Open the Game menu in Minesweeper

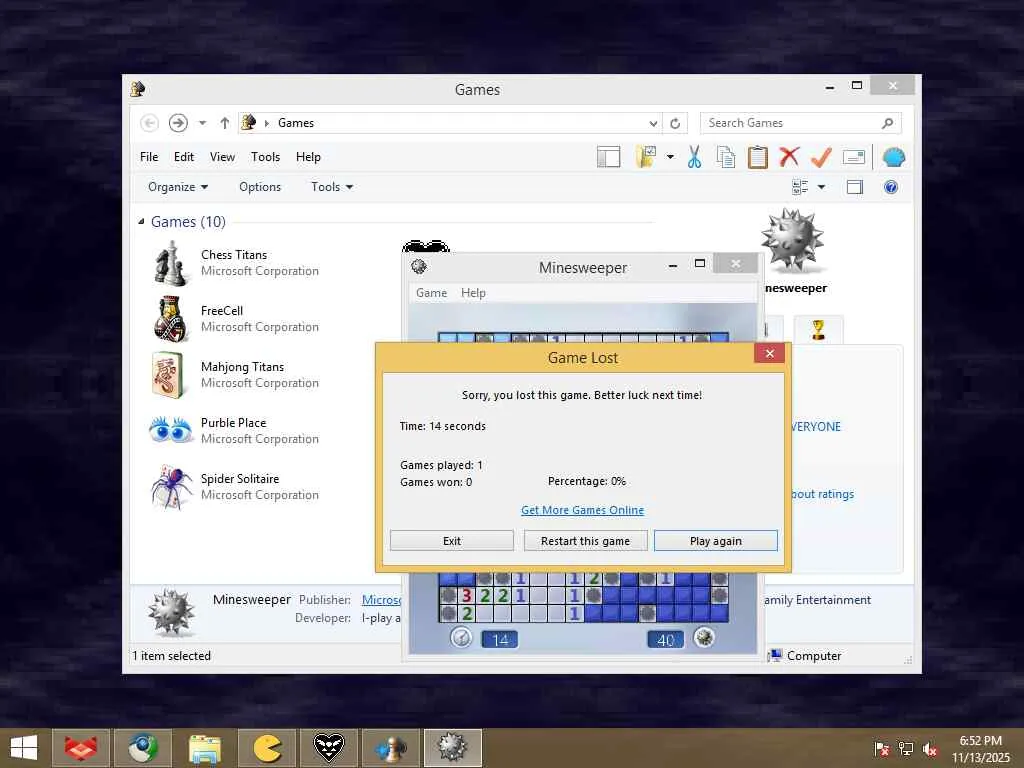pyautogui.click(x=432, y=293)
